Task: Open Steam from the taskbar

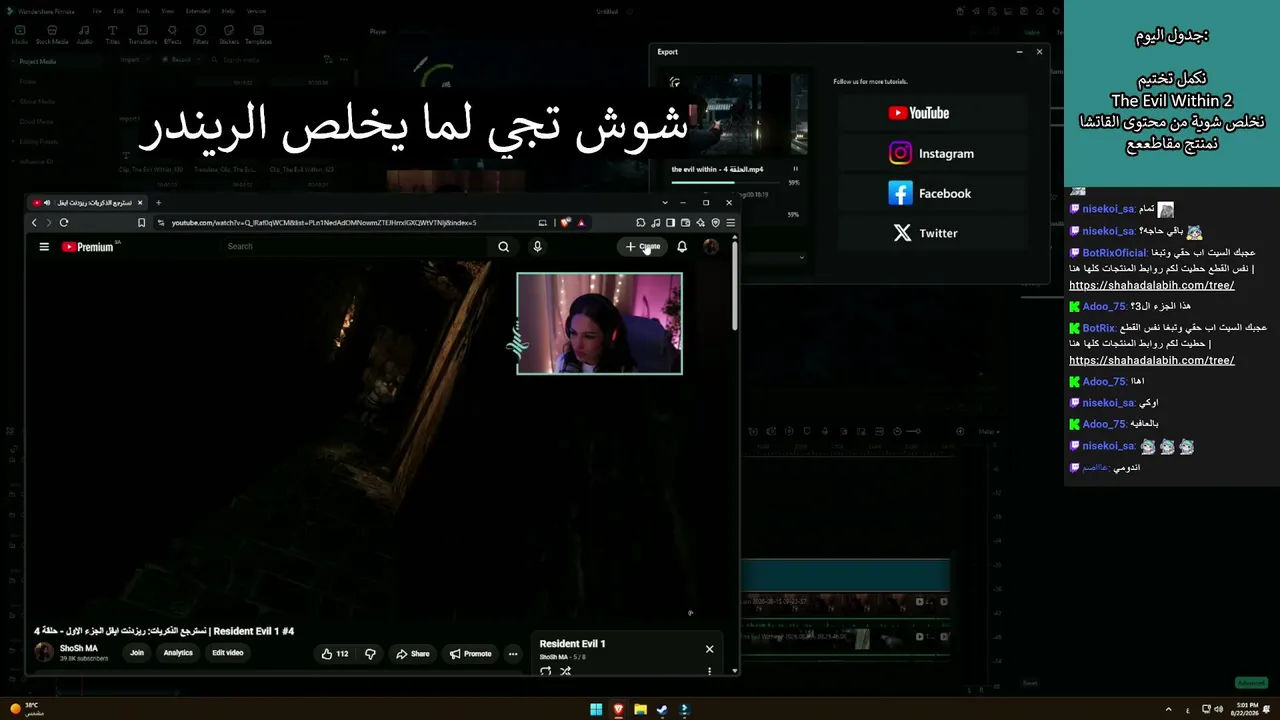Action: point(662,710)
